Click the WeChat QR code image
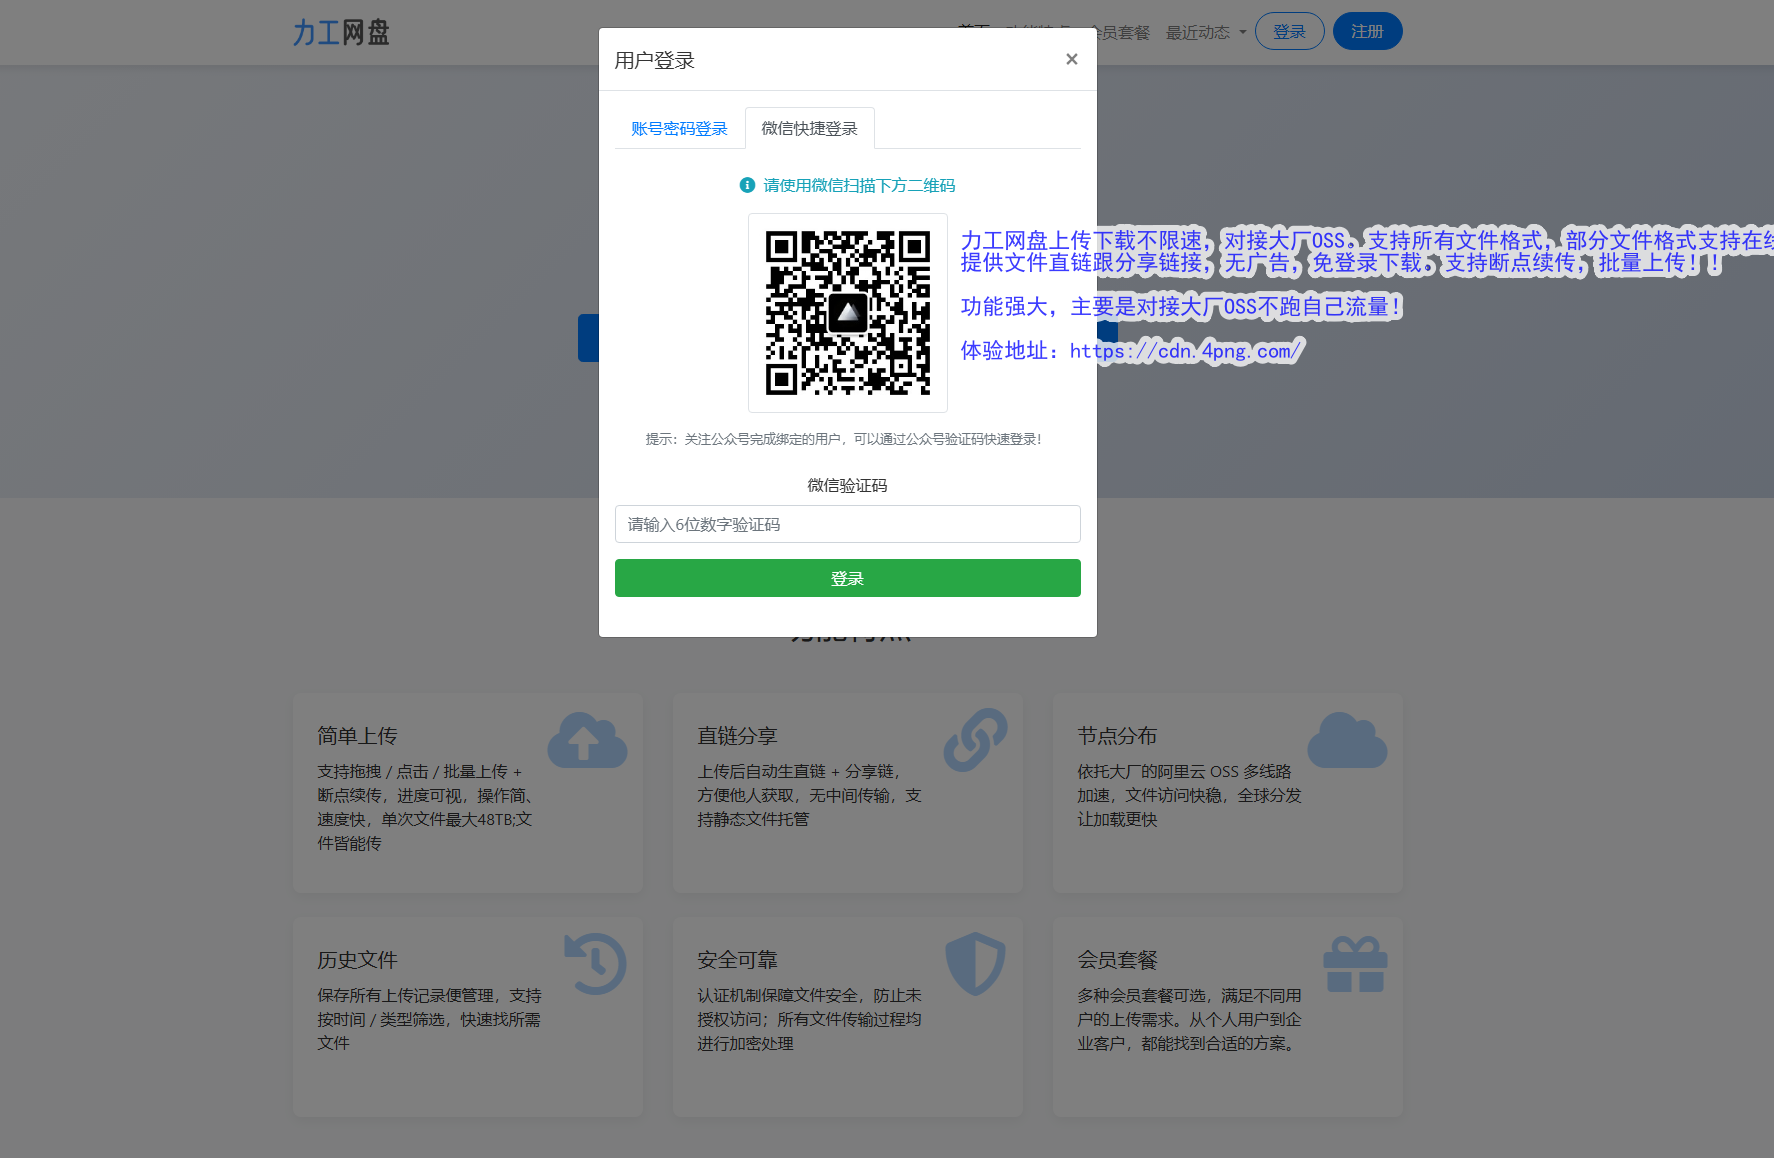Image resolution: width=1774 pixels, height=1158 pixels. [x=847, y=313]
